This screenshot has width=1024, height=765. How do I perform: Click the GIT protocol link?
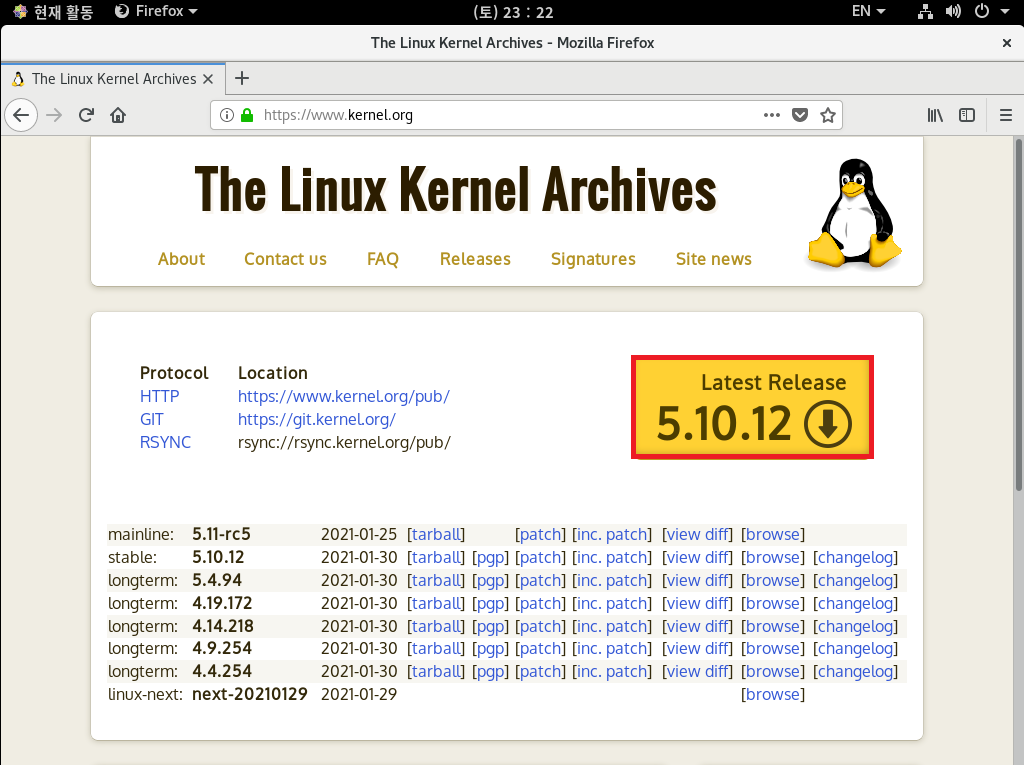tap(152, 419)
